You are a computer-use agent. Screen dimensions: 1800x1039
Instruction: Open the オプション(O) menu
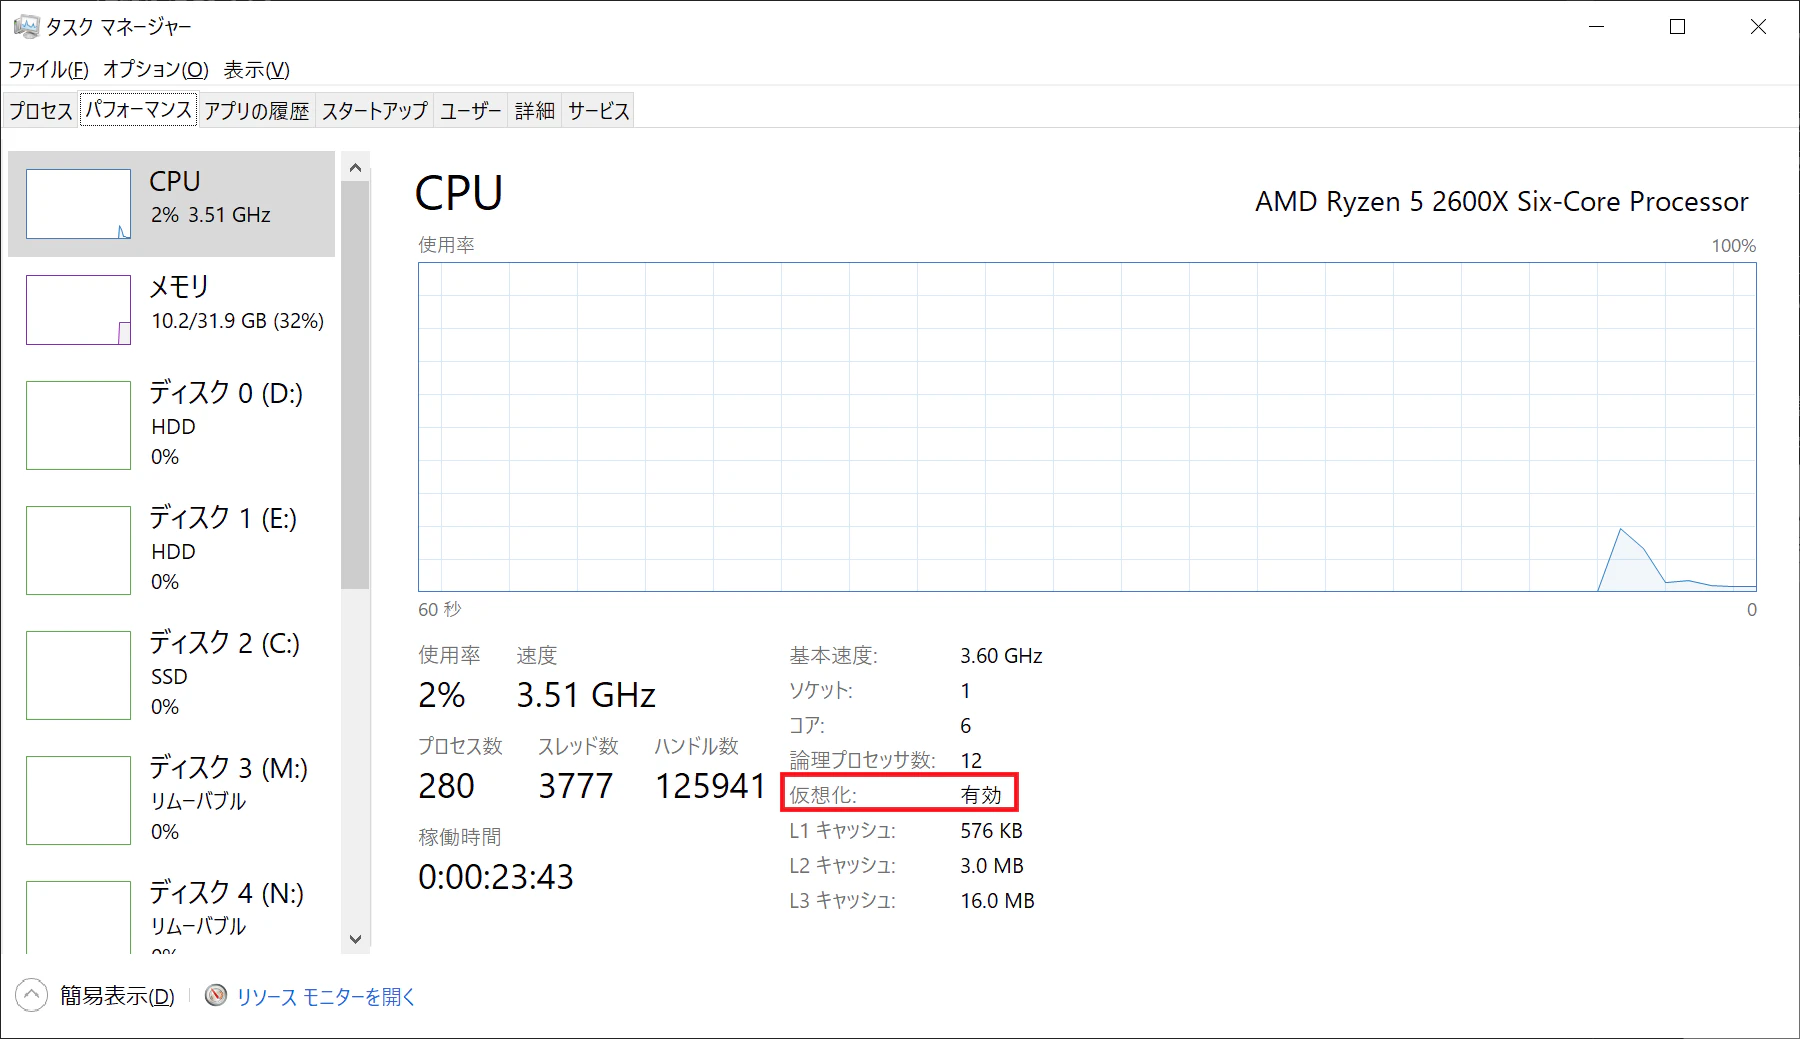click(156, 69)
